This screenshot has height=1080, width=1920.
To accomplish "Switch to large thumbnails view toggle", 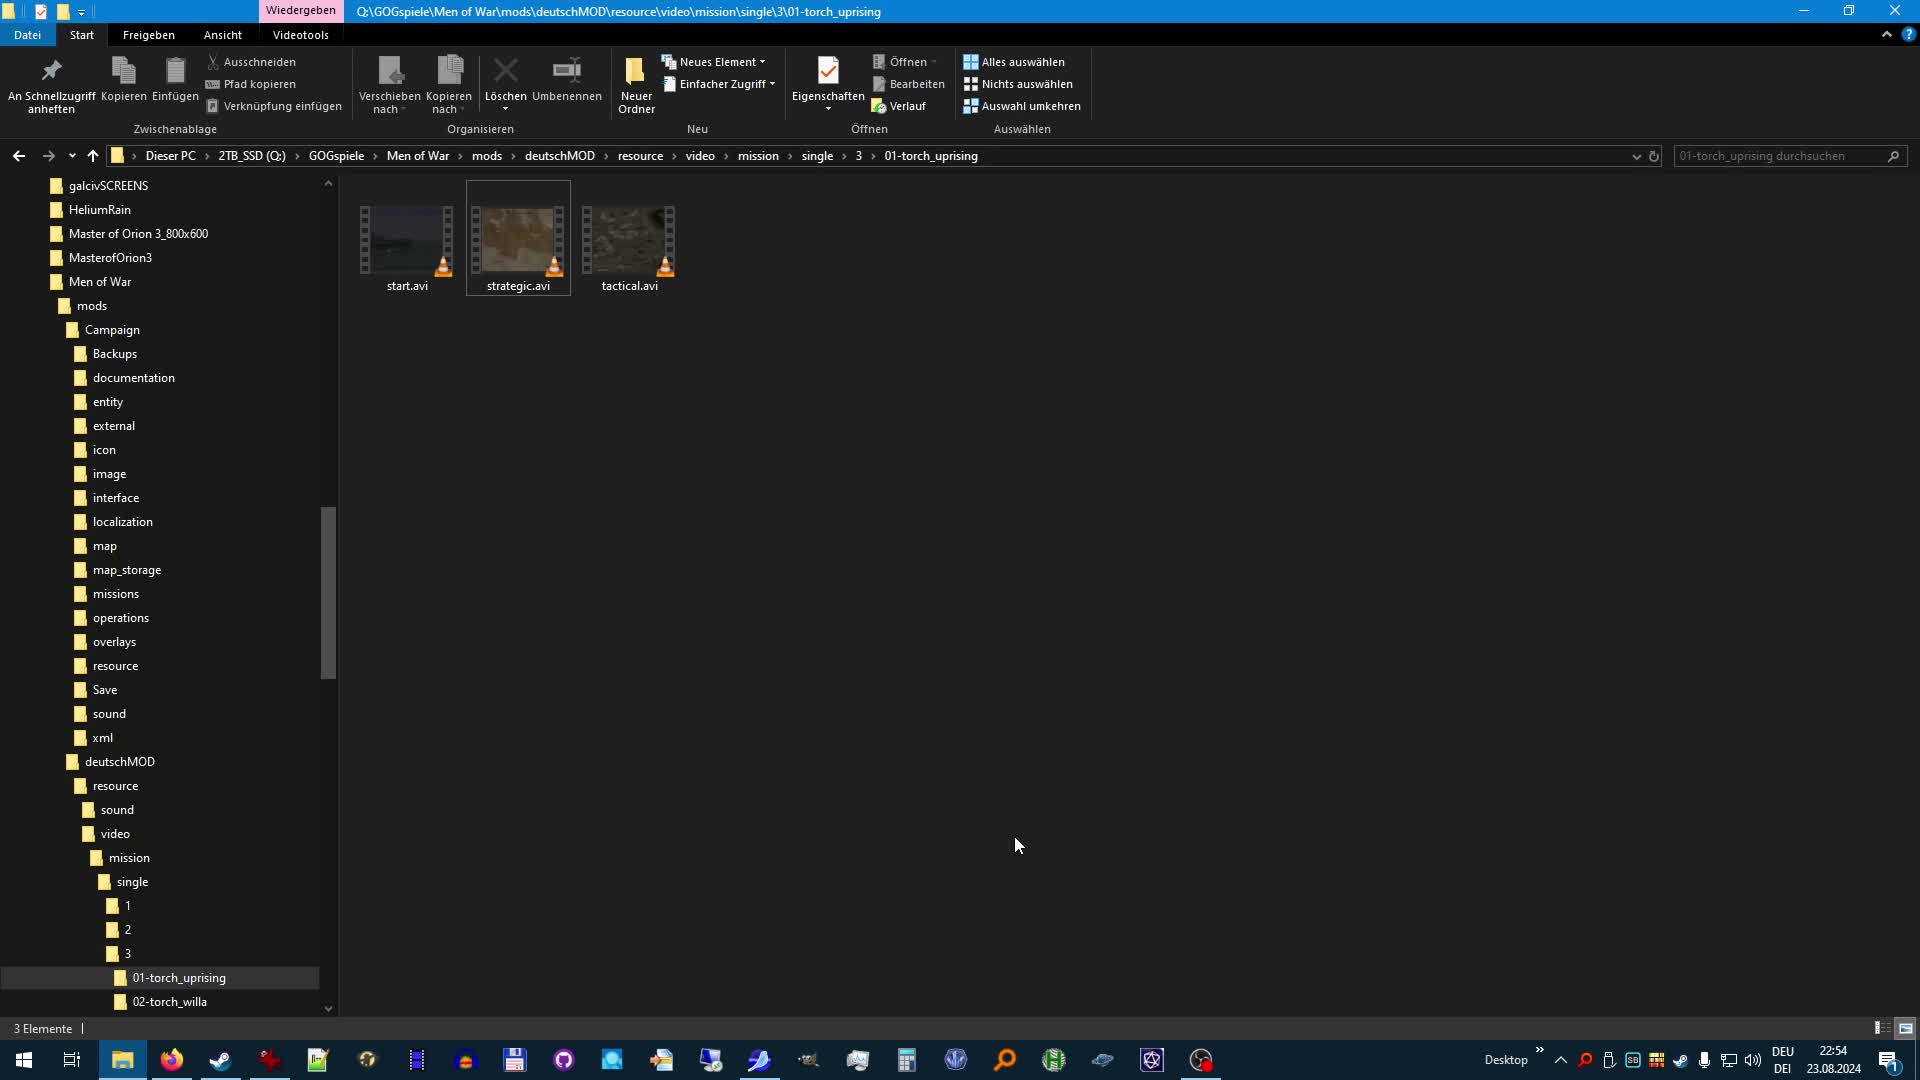I will click(1905, 1028).
